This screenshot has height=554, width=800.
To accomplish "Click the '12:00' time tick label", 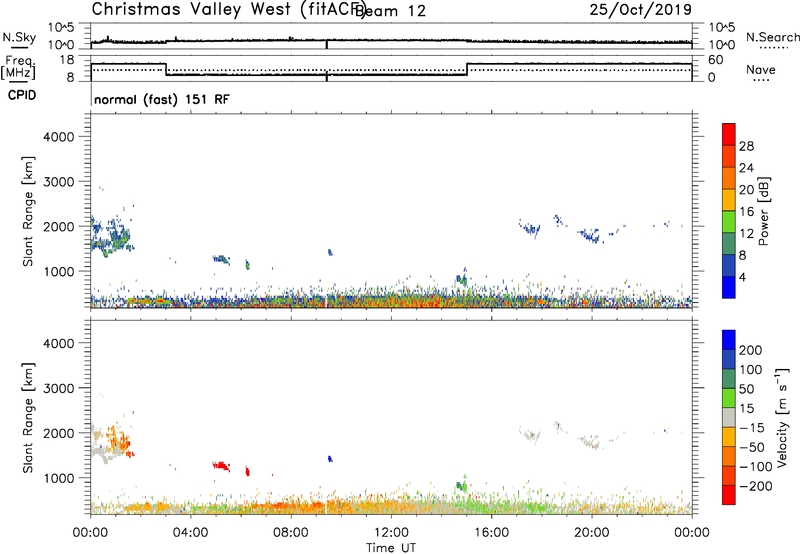I will coord(391,533).
